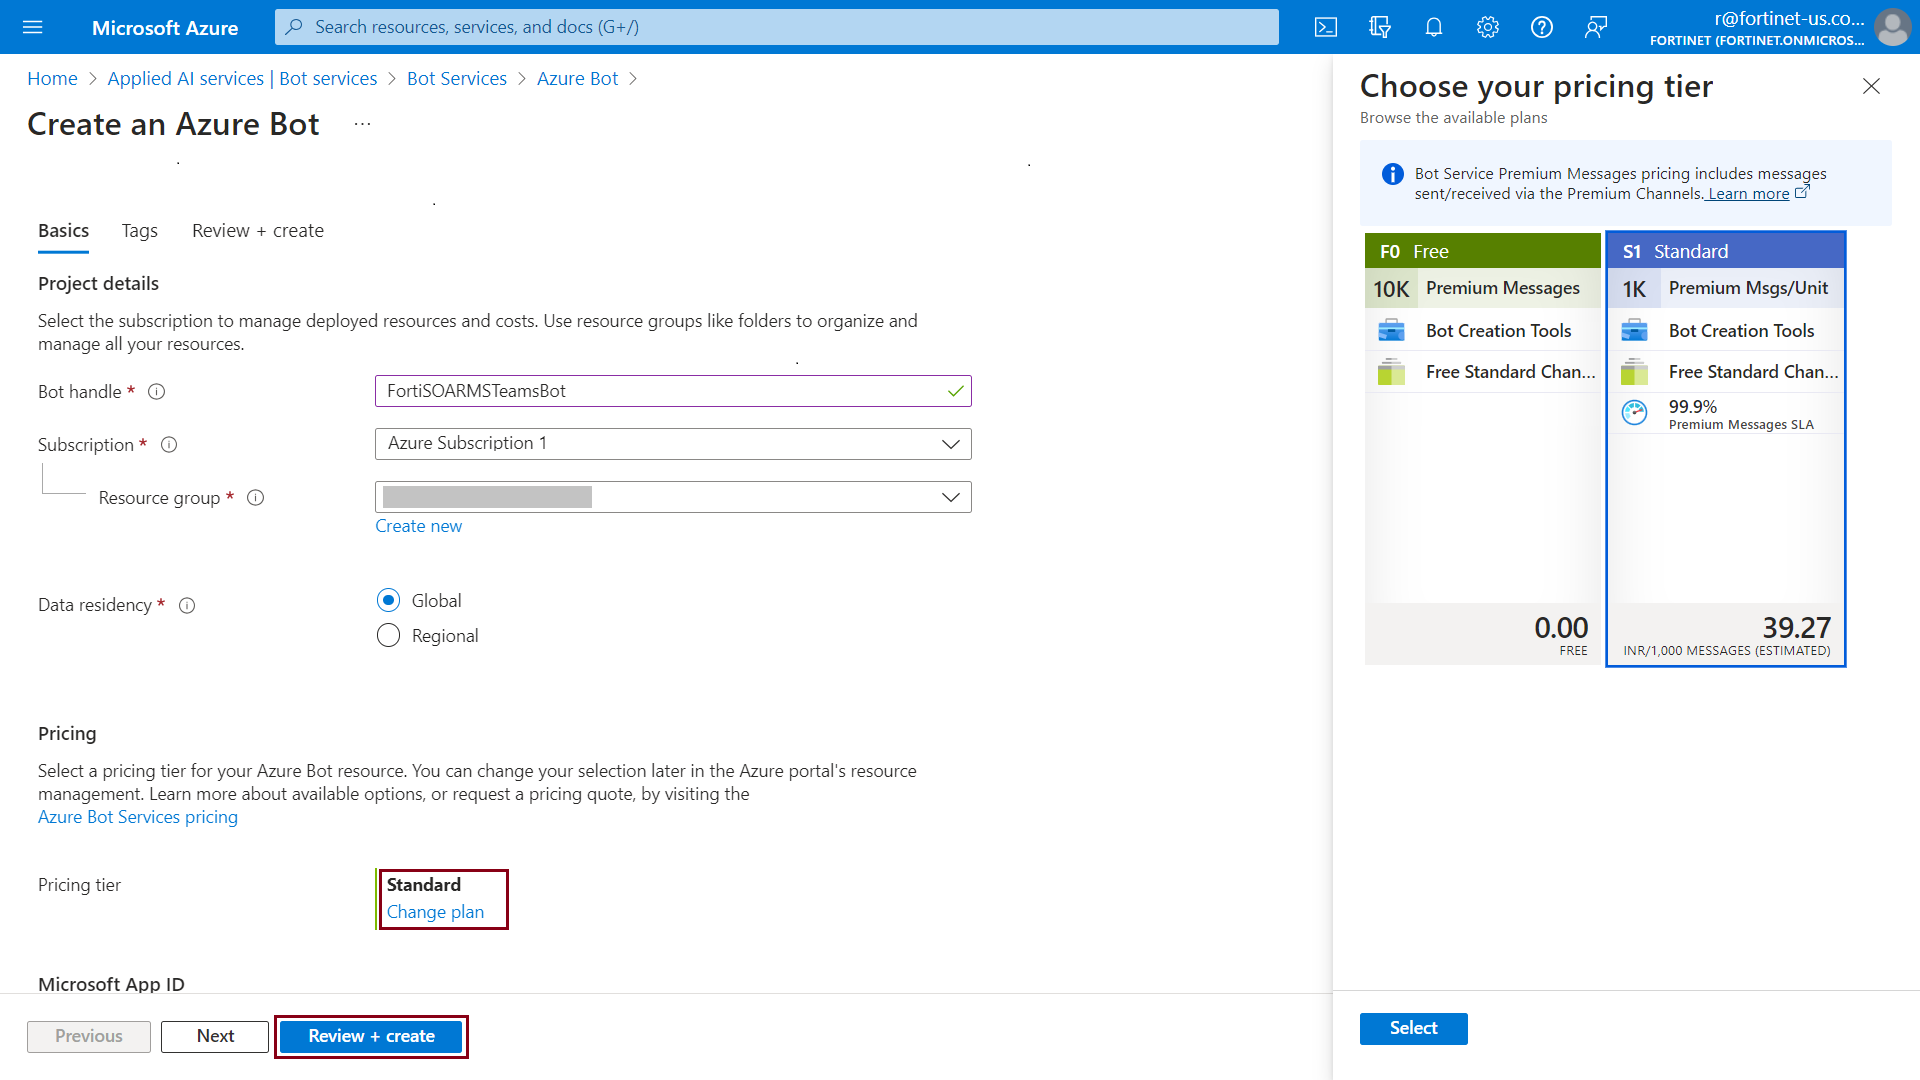Open the Notifications bell
1920x1080 pixels.
[x=1434, y=27]
